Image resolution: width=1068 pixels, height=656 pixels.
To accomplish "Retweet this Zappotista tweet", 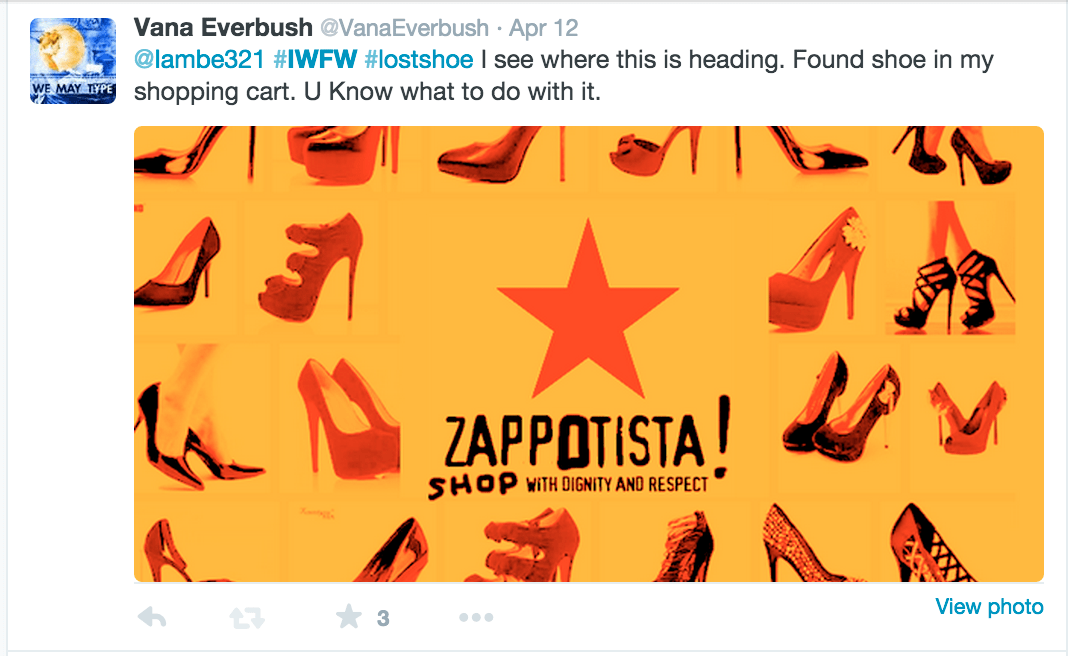I will pyautogui.click(x=246, y=618).
